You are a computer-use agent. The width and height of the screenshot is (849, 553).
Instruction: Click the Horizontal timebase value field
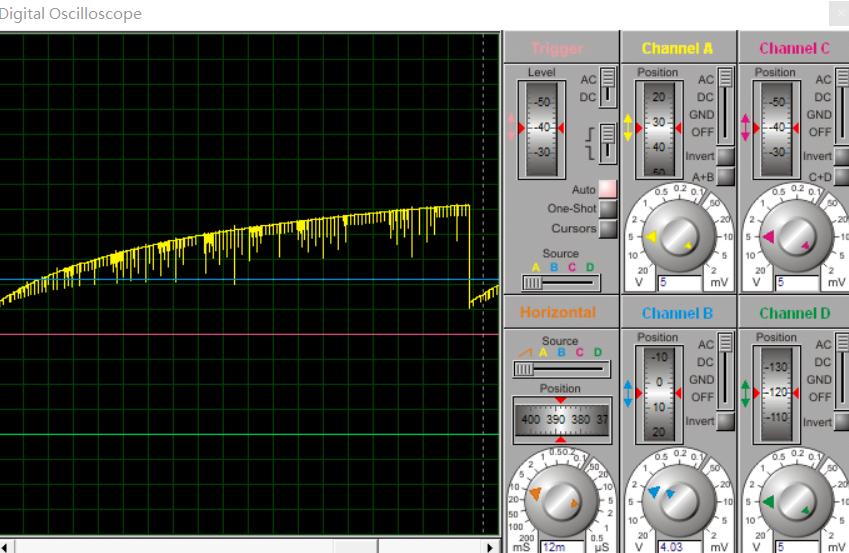point(562,547)
